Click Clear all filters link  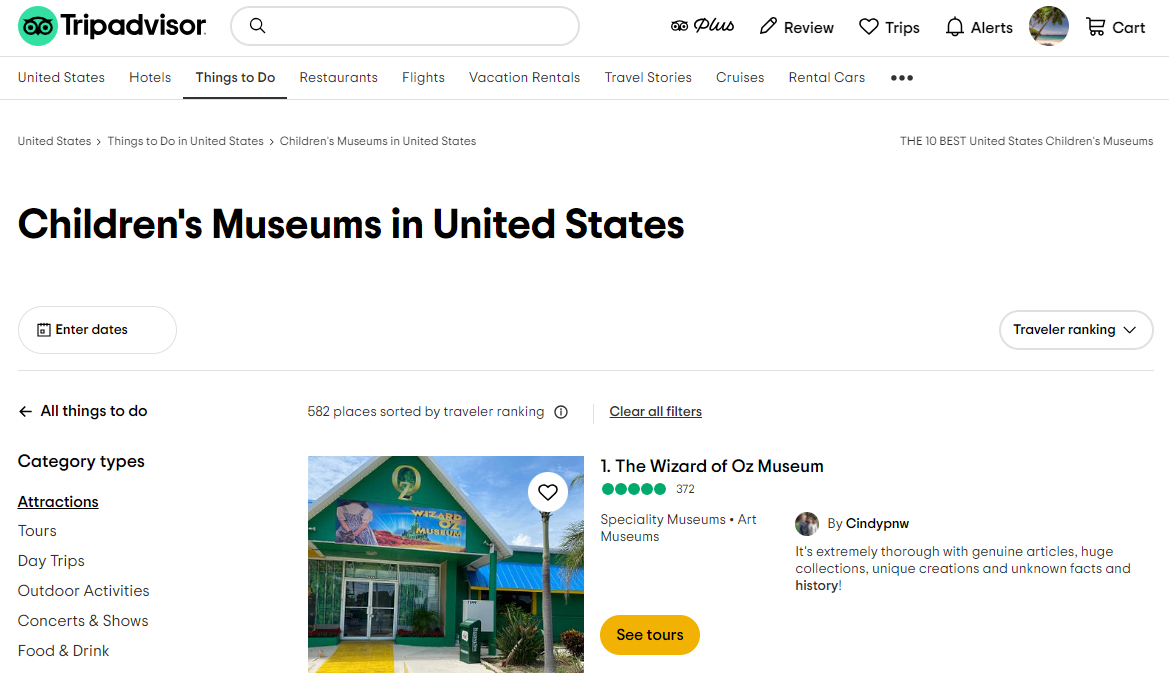[656, 412]
